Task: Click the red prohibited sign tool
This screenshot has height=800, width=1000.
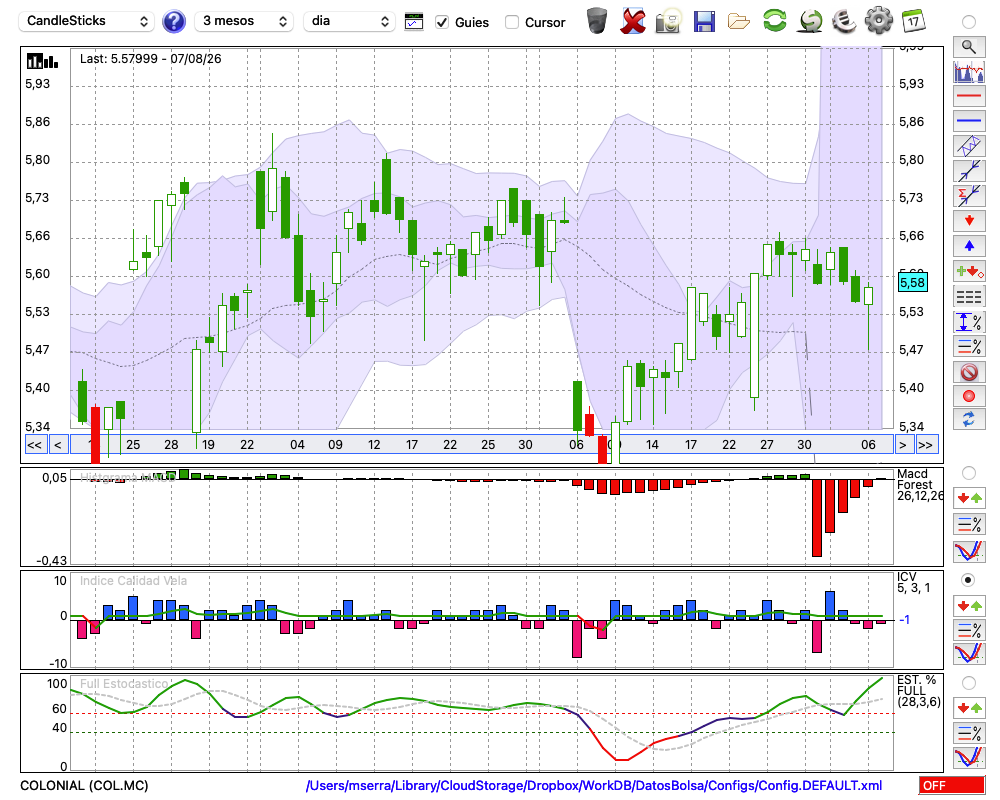Action: [969, 372]
